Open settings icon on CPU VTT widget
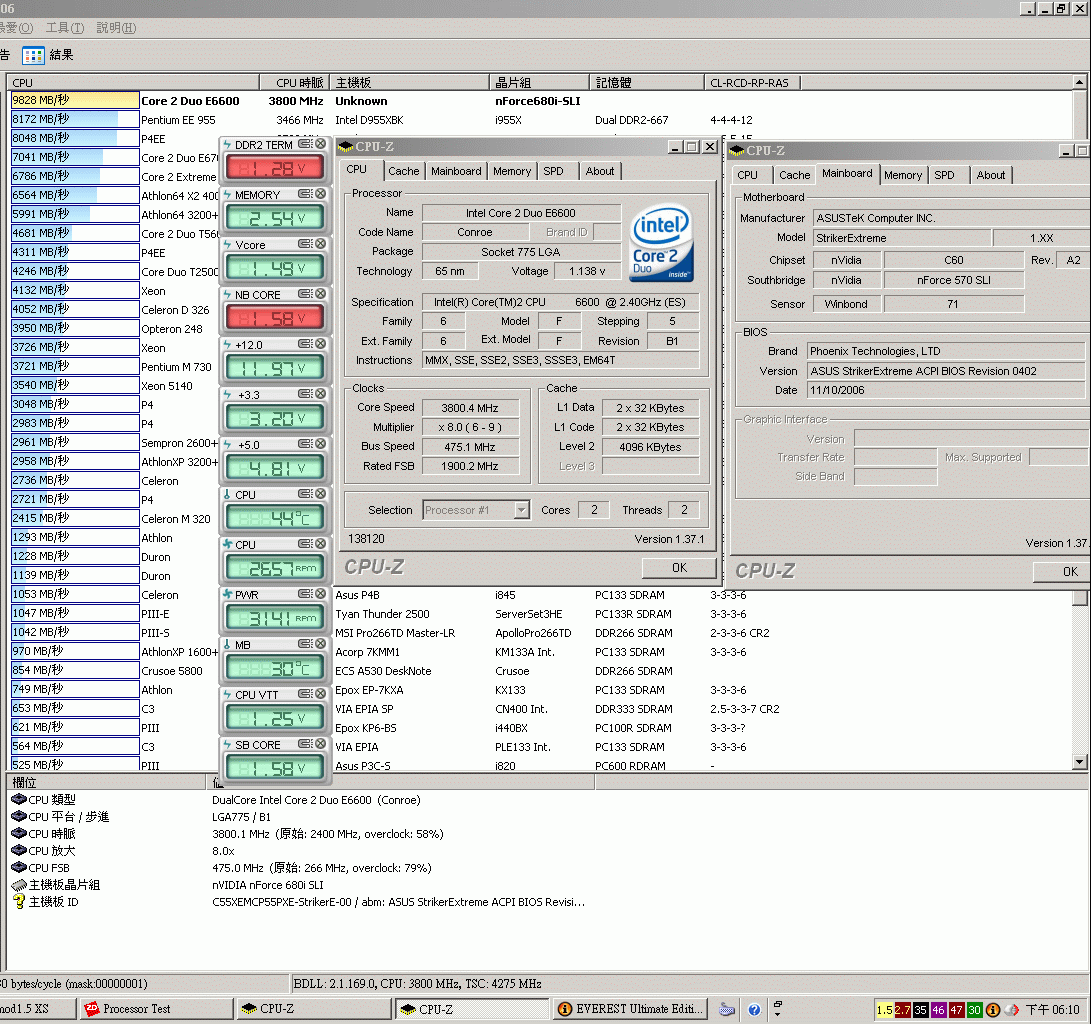 (x=305, y=694)
